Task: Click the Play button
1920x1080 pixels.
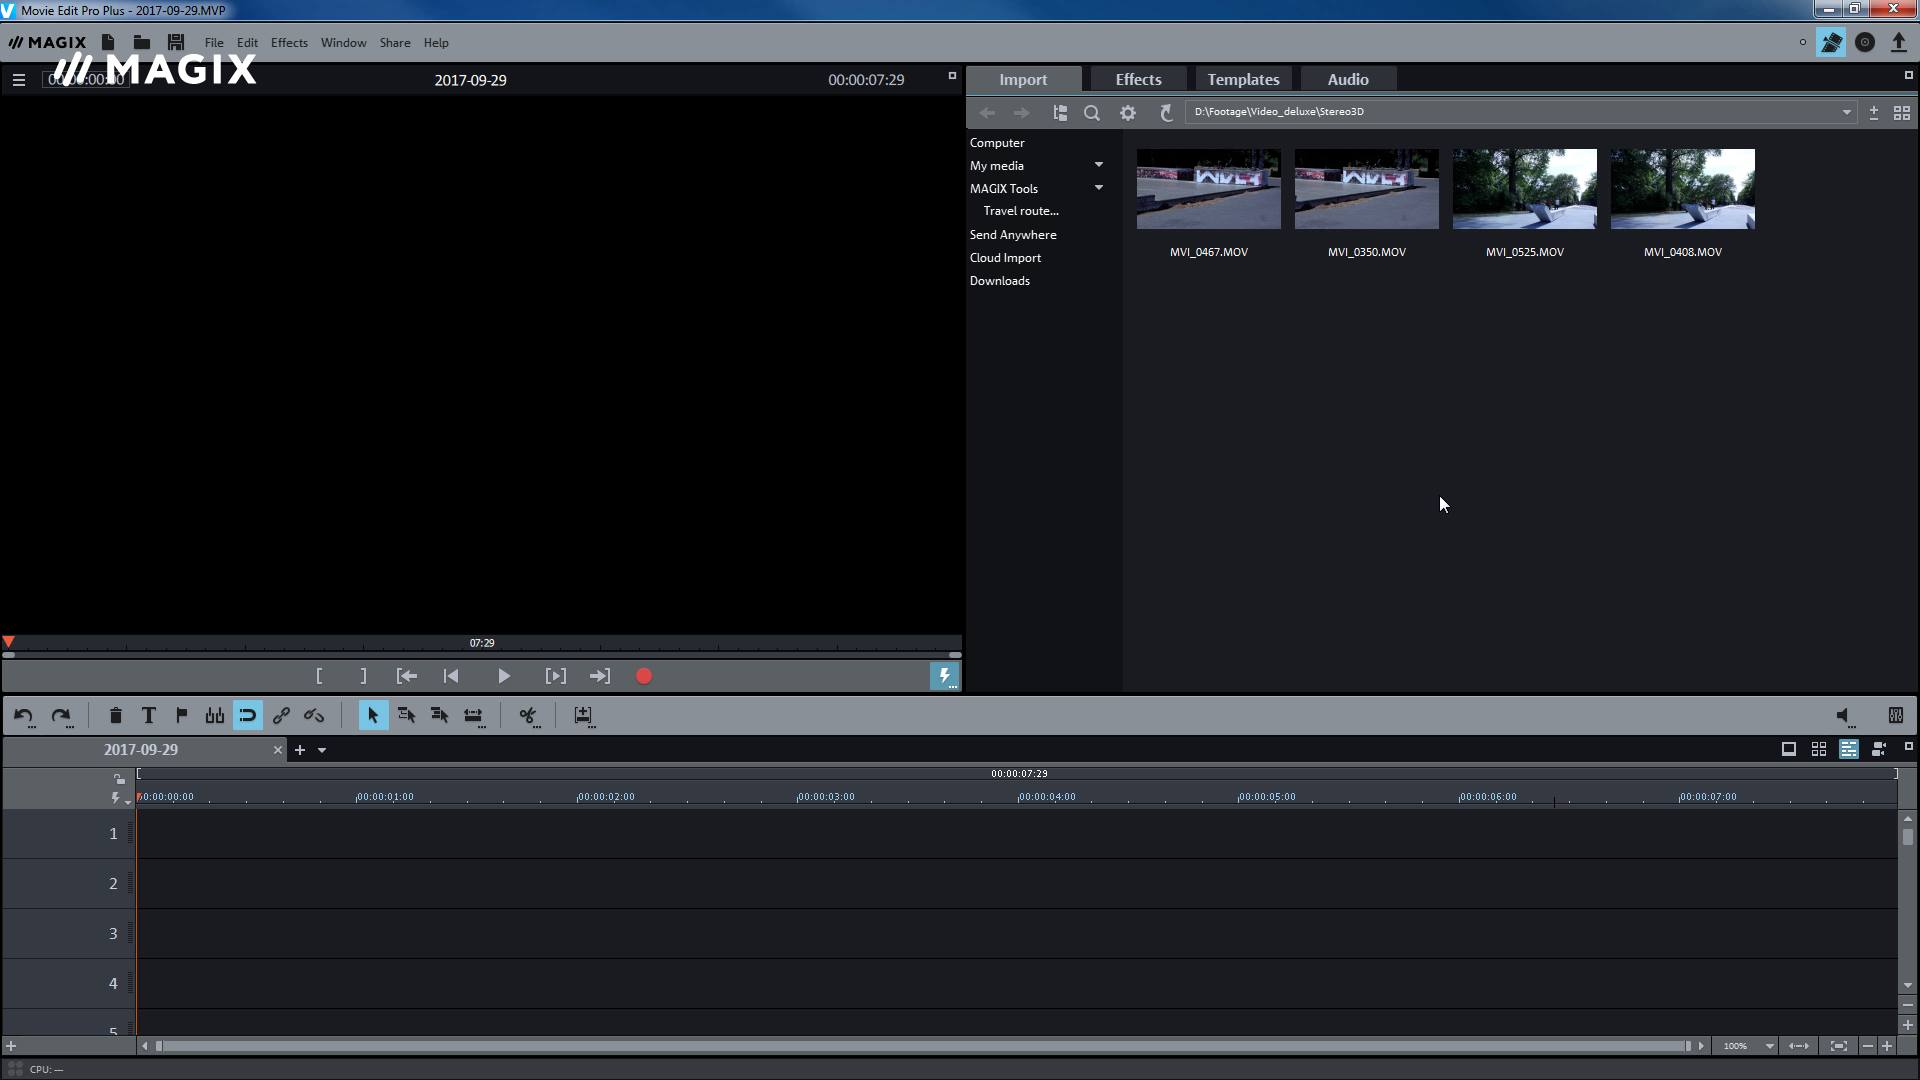Action: click(502, 676)
